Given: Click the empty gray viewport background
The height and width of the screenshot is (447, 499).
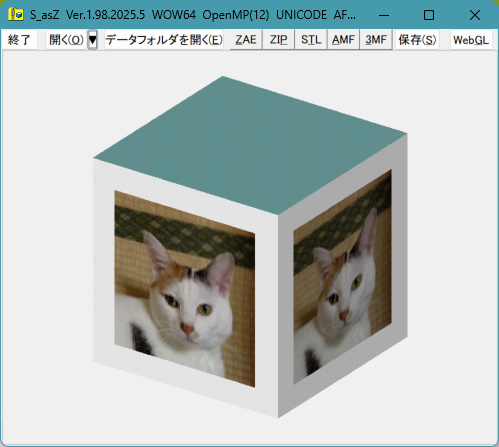Looking at the screenshot, I should pyautogui.click(x=47, y=233).
